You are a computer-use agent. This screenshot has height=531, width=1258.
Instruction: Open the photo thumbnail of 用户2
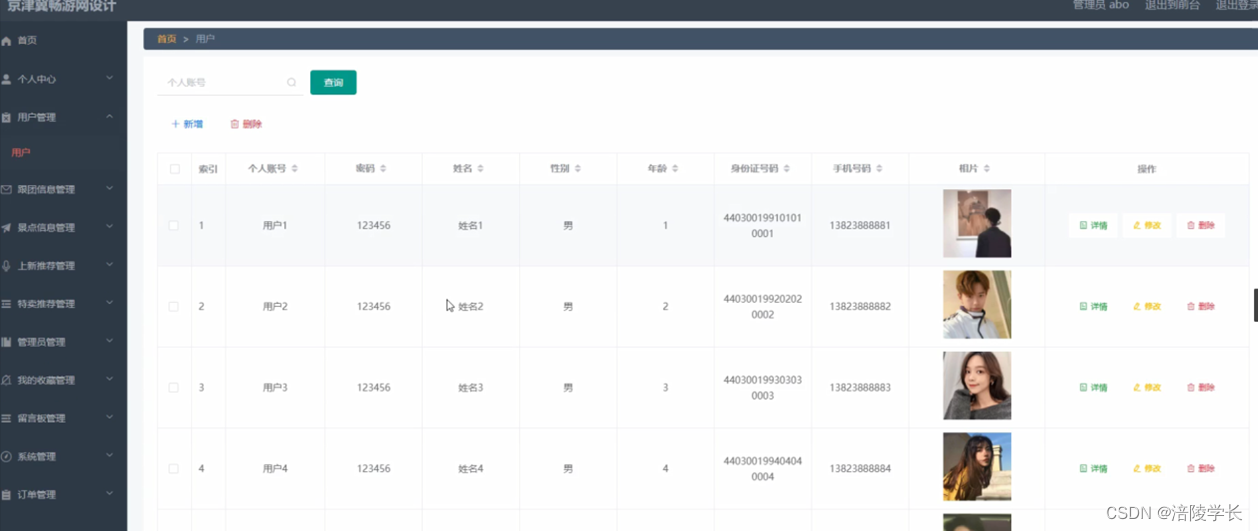coord(977,305)
